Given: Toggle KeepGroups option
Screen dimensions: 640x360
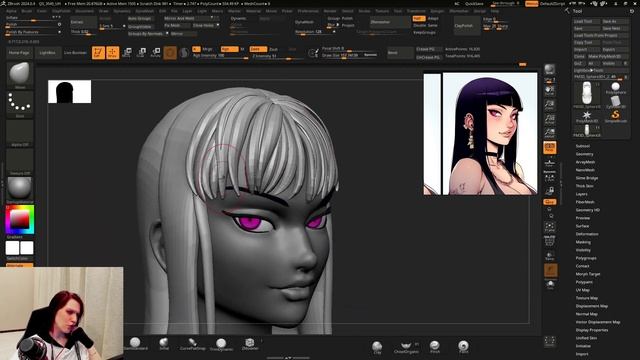Looking at the screenshot, I should (424, 32).
